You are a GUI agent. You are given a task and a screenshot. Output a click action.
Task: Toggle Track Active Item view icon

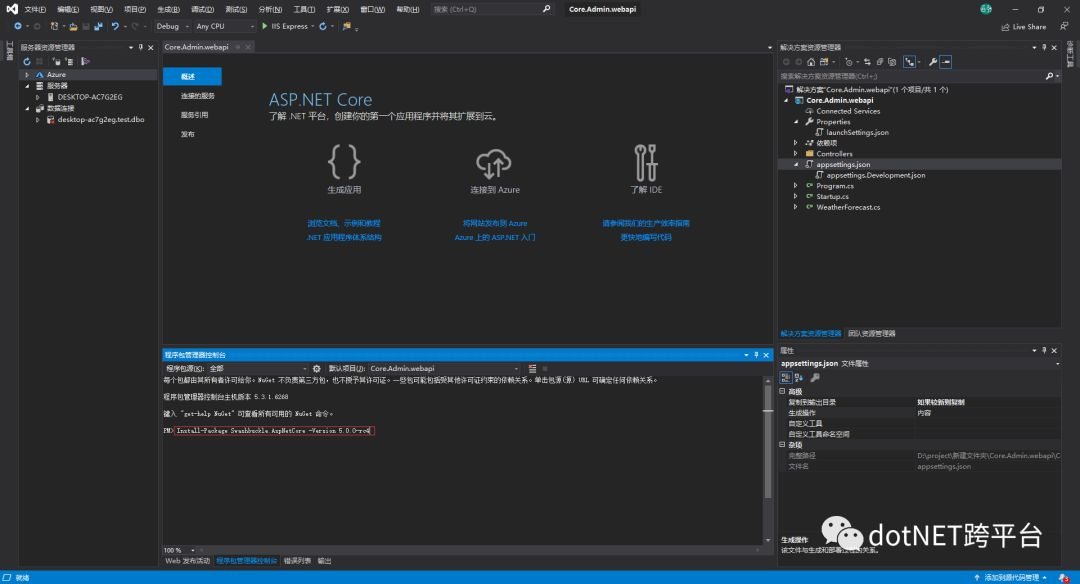(x=909, y=62)
